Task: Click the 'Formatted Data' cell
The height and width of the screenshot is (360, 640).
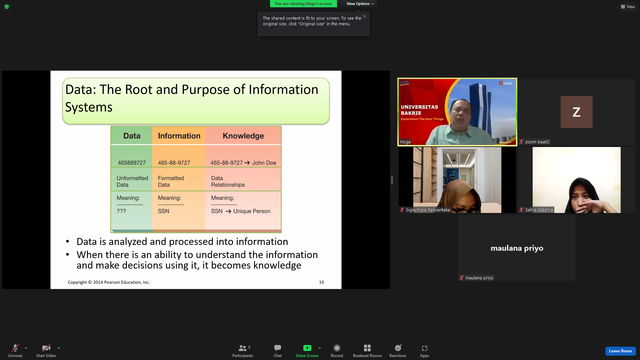Action: (x=171, y=181)
